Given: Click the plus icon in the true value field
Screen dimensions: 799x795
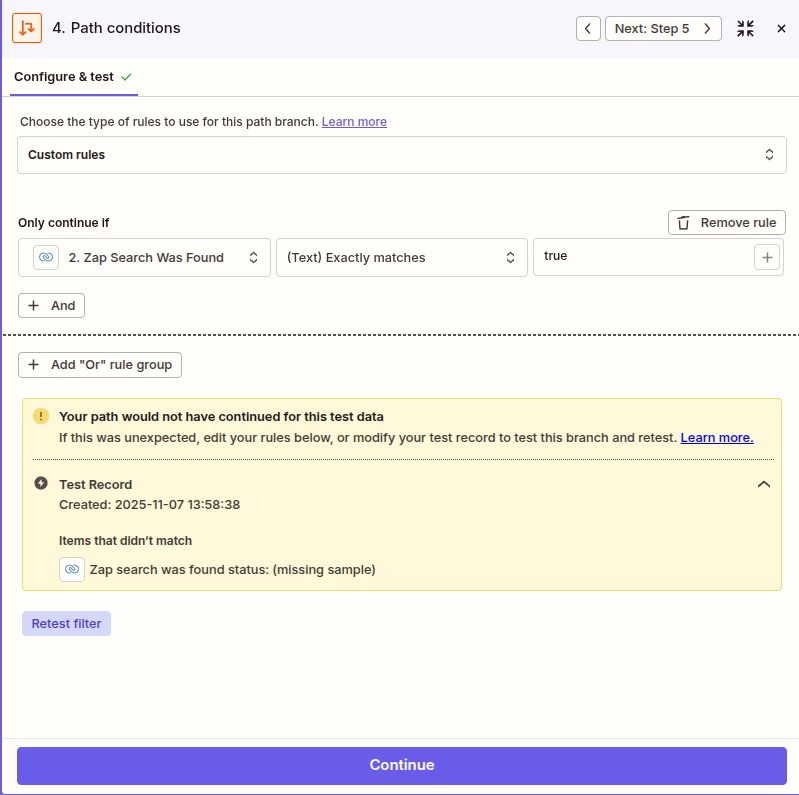Looking at the screenshot, I should tap(767, 257).
